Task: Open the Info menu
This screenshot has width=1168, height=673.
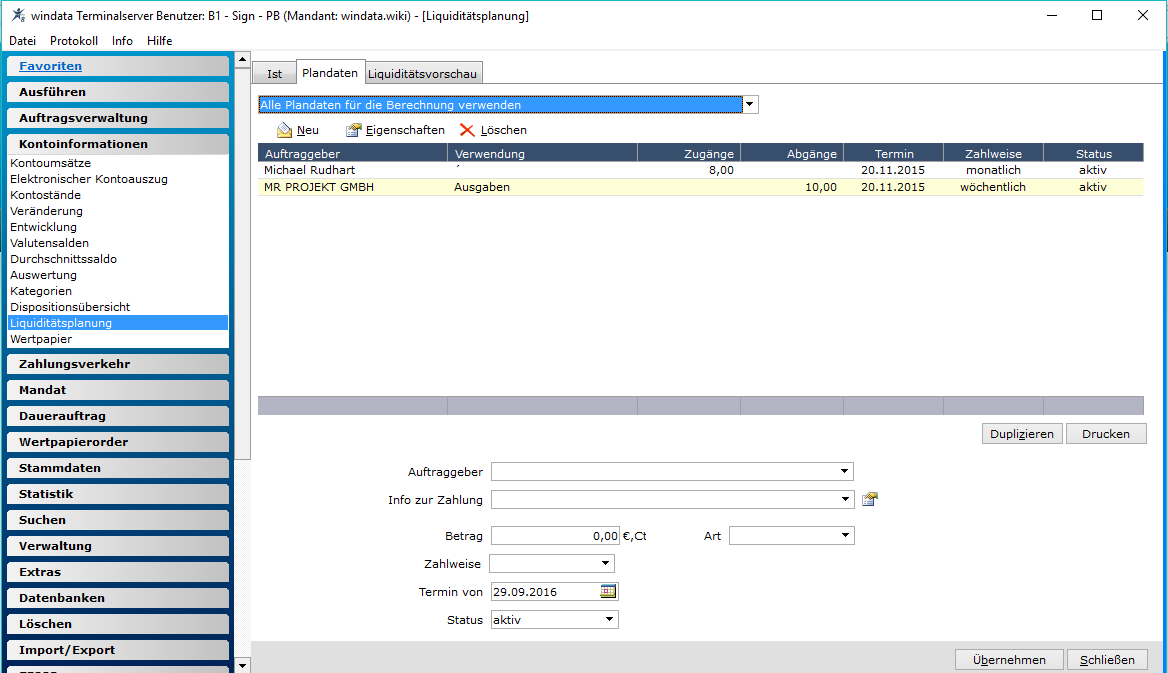Action: point(122,41)
